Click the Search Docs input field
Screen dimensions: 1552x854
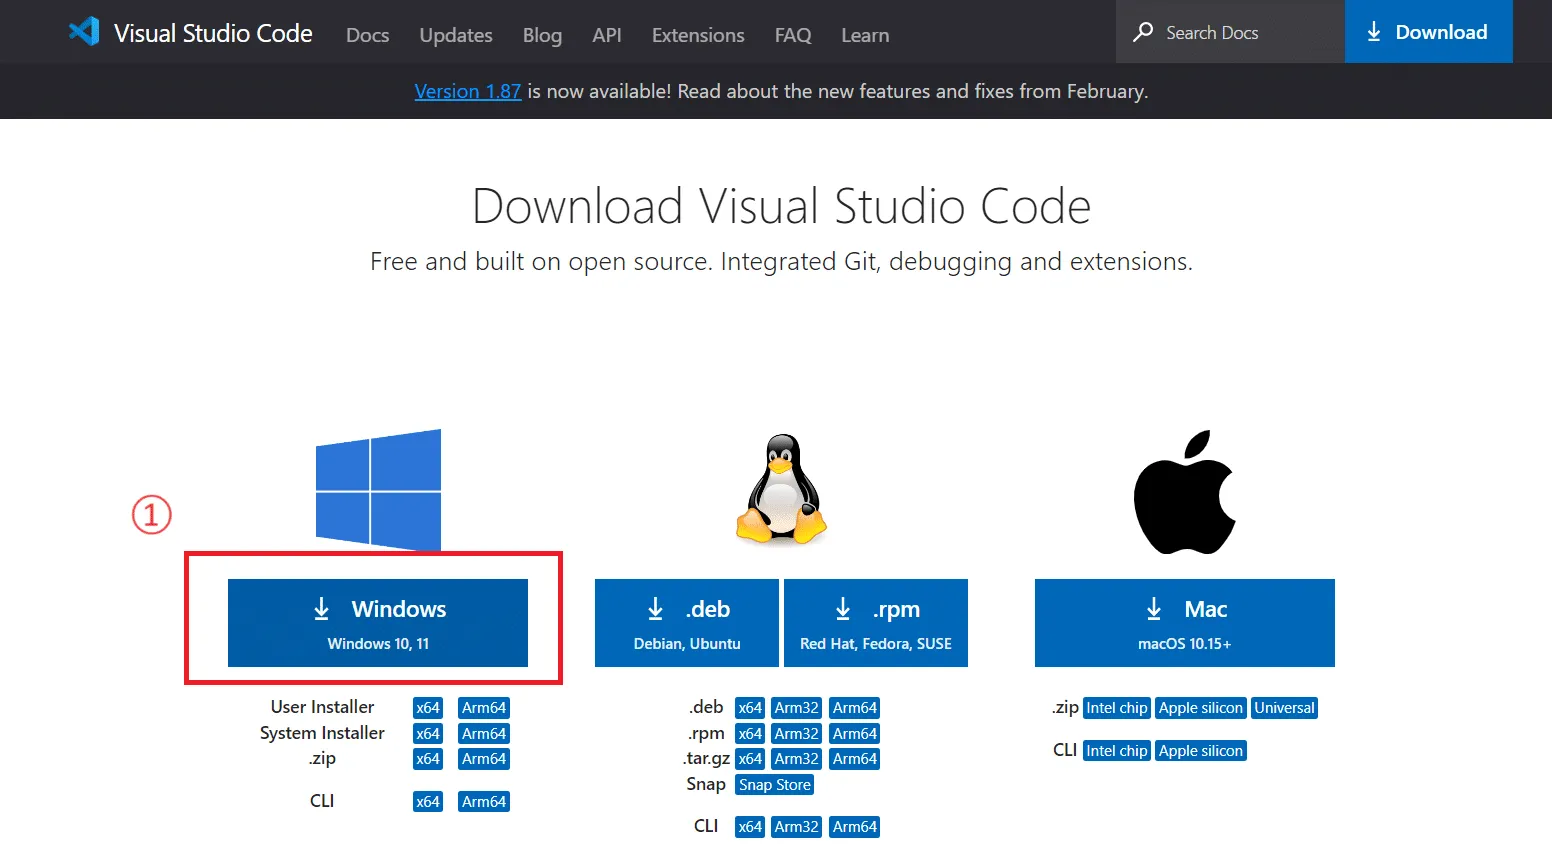point(1230,32)
